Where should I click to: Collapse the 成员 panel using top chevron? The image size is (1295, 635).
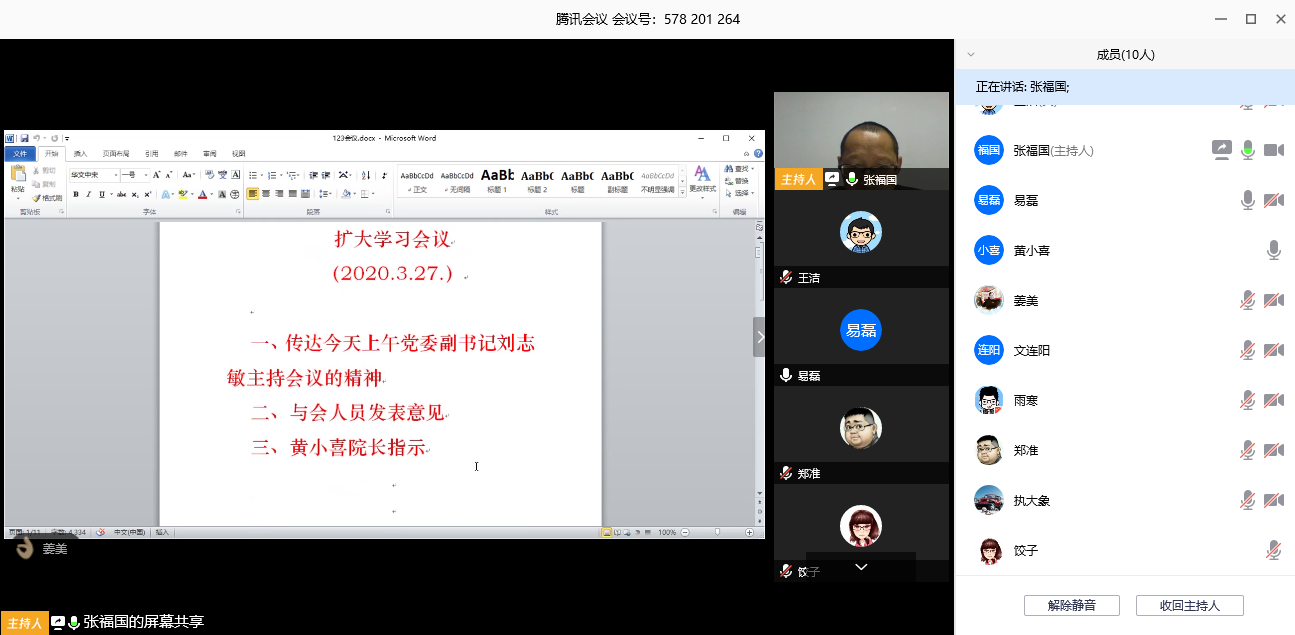[x=970, y=55]
